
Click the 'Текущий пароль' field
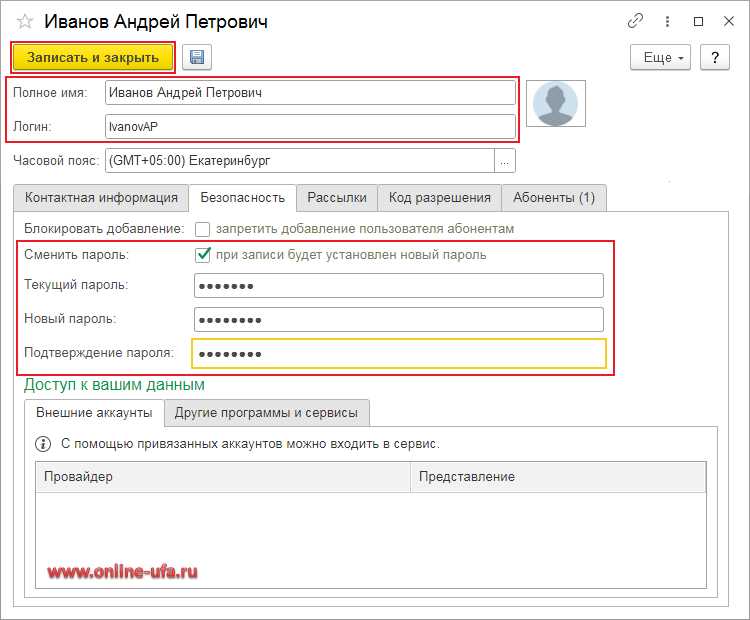398,286
